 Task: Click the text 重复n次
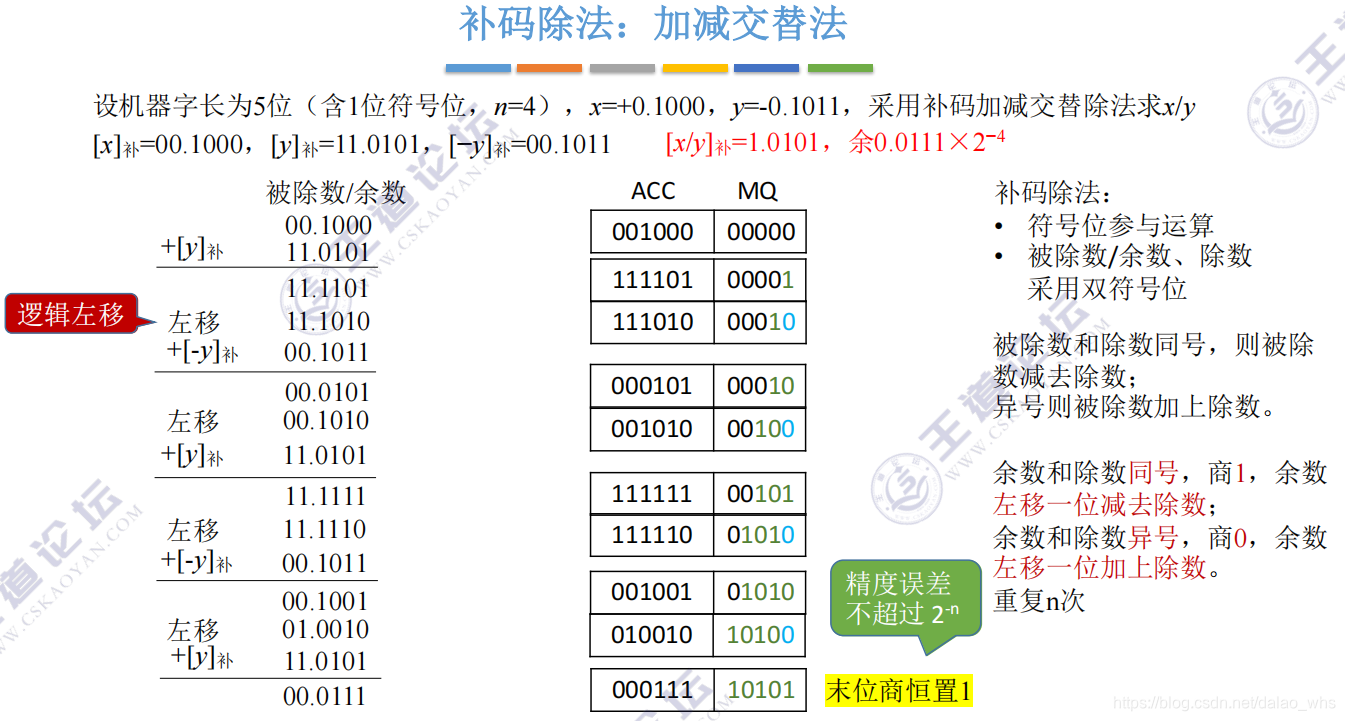tap(1039, 600)
